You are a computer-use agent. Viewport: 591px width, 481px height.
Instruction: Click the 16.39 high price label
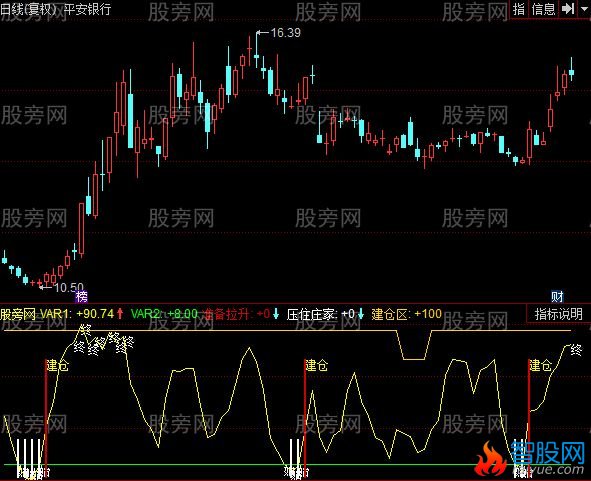[x=286, y=33]
